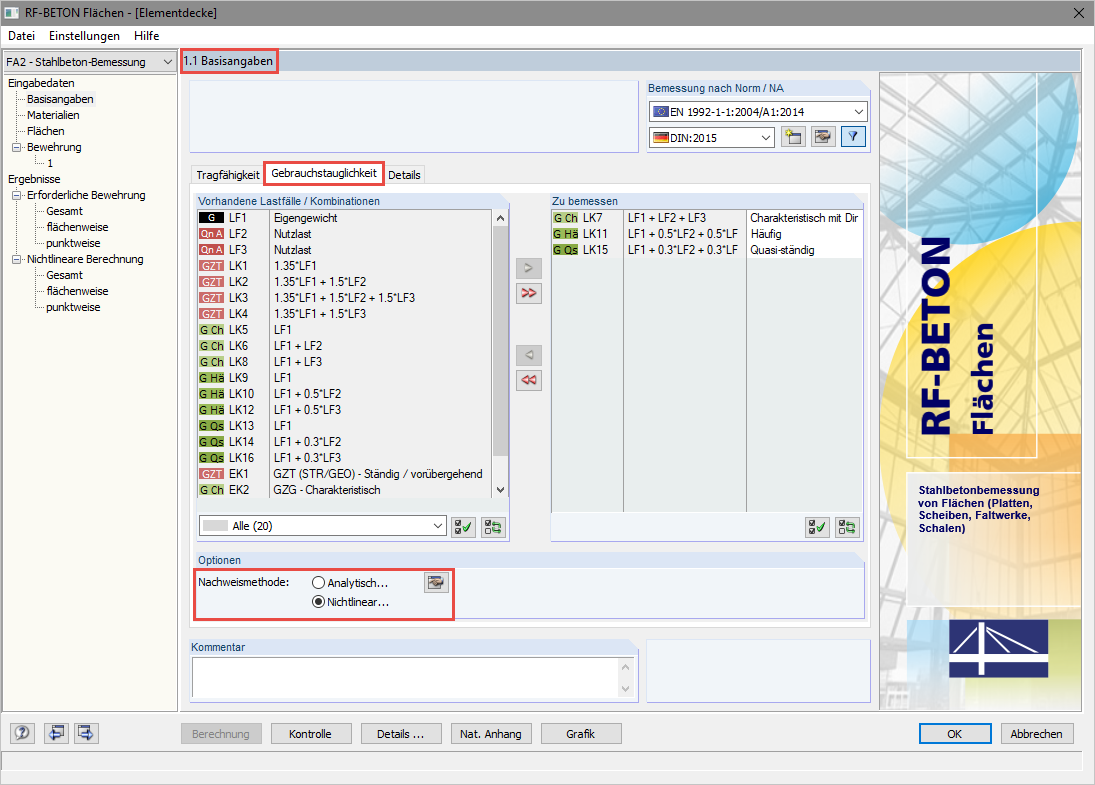Viewport: 1095px width, 785px height.
Task: Click scroll-down arrow of load case list
Action: pos(500,490)
